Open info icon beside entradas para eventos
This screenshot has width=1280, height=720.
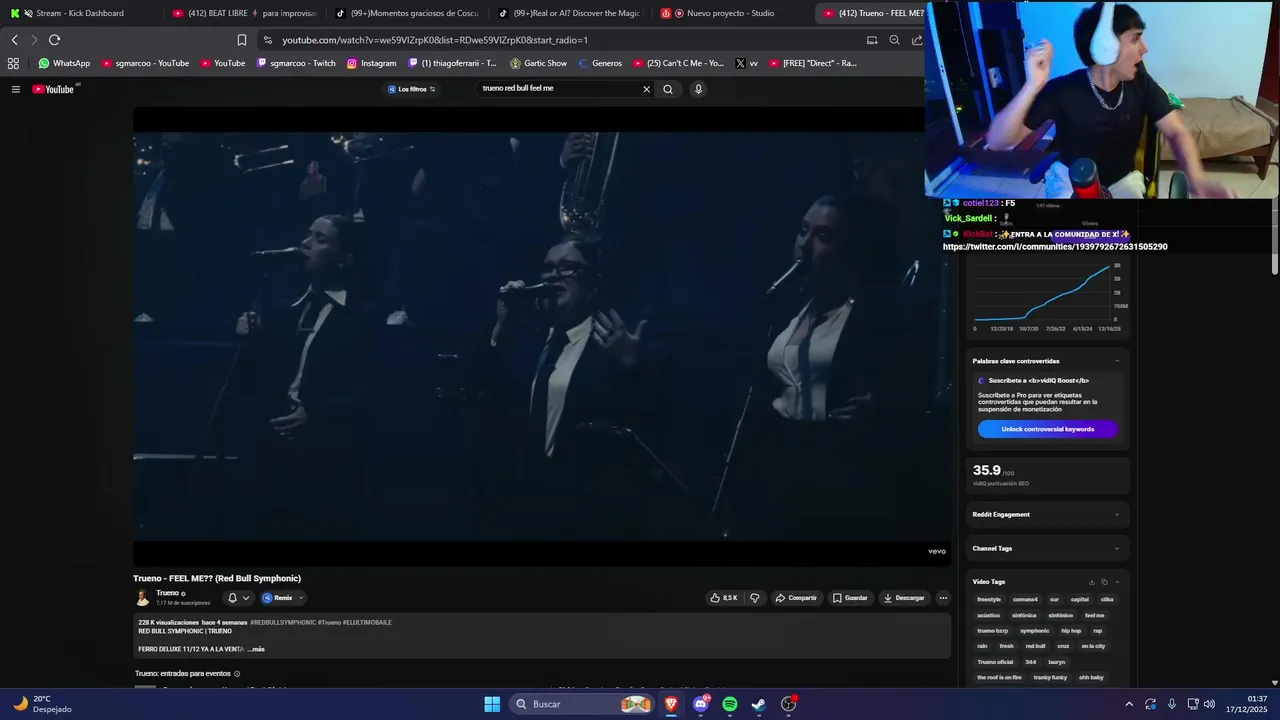237,674
